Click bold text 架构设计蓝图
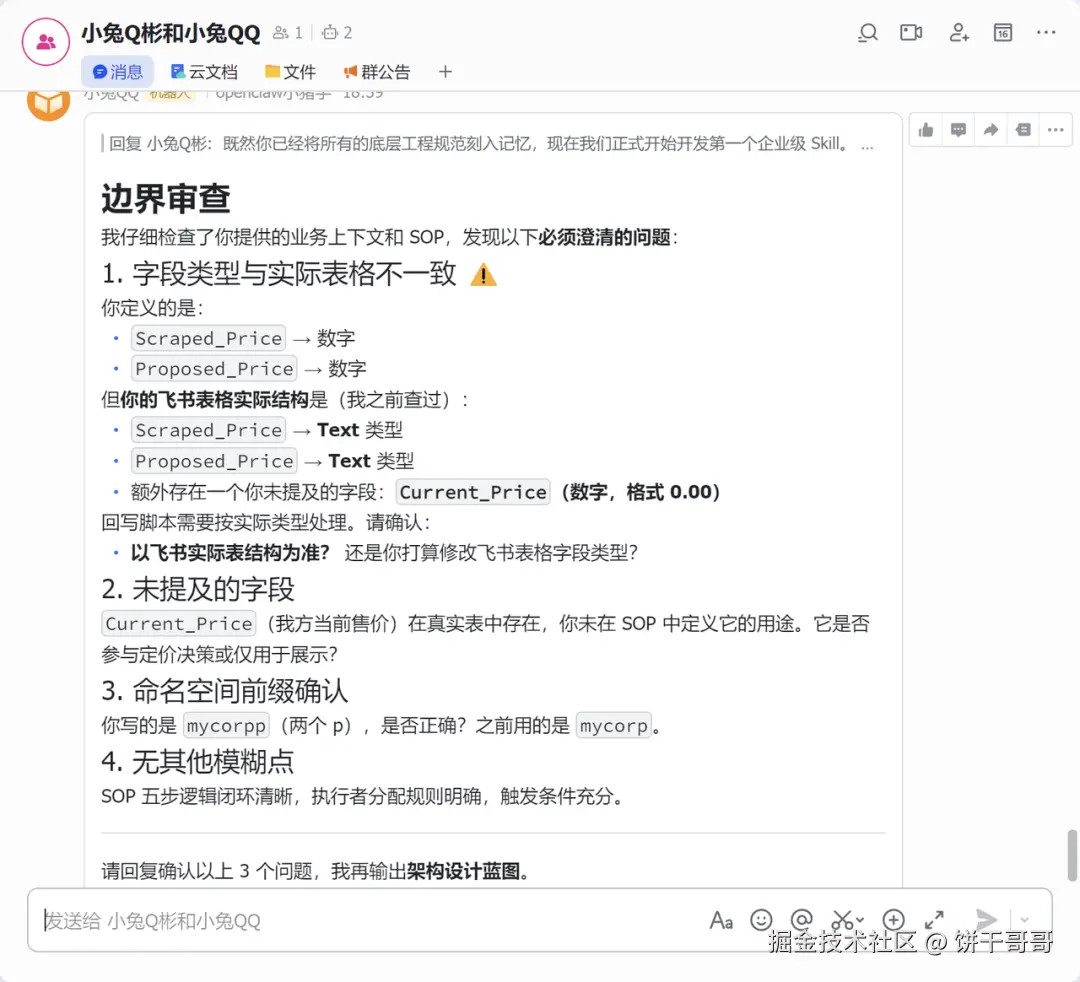1080x982 pixels. 464,871
